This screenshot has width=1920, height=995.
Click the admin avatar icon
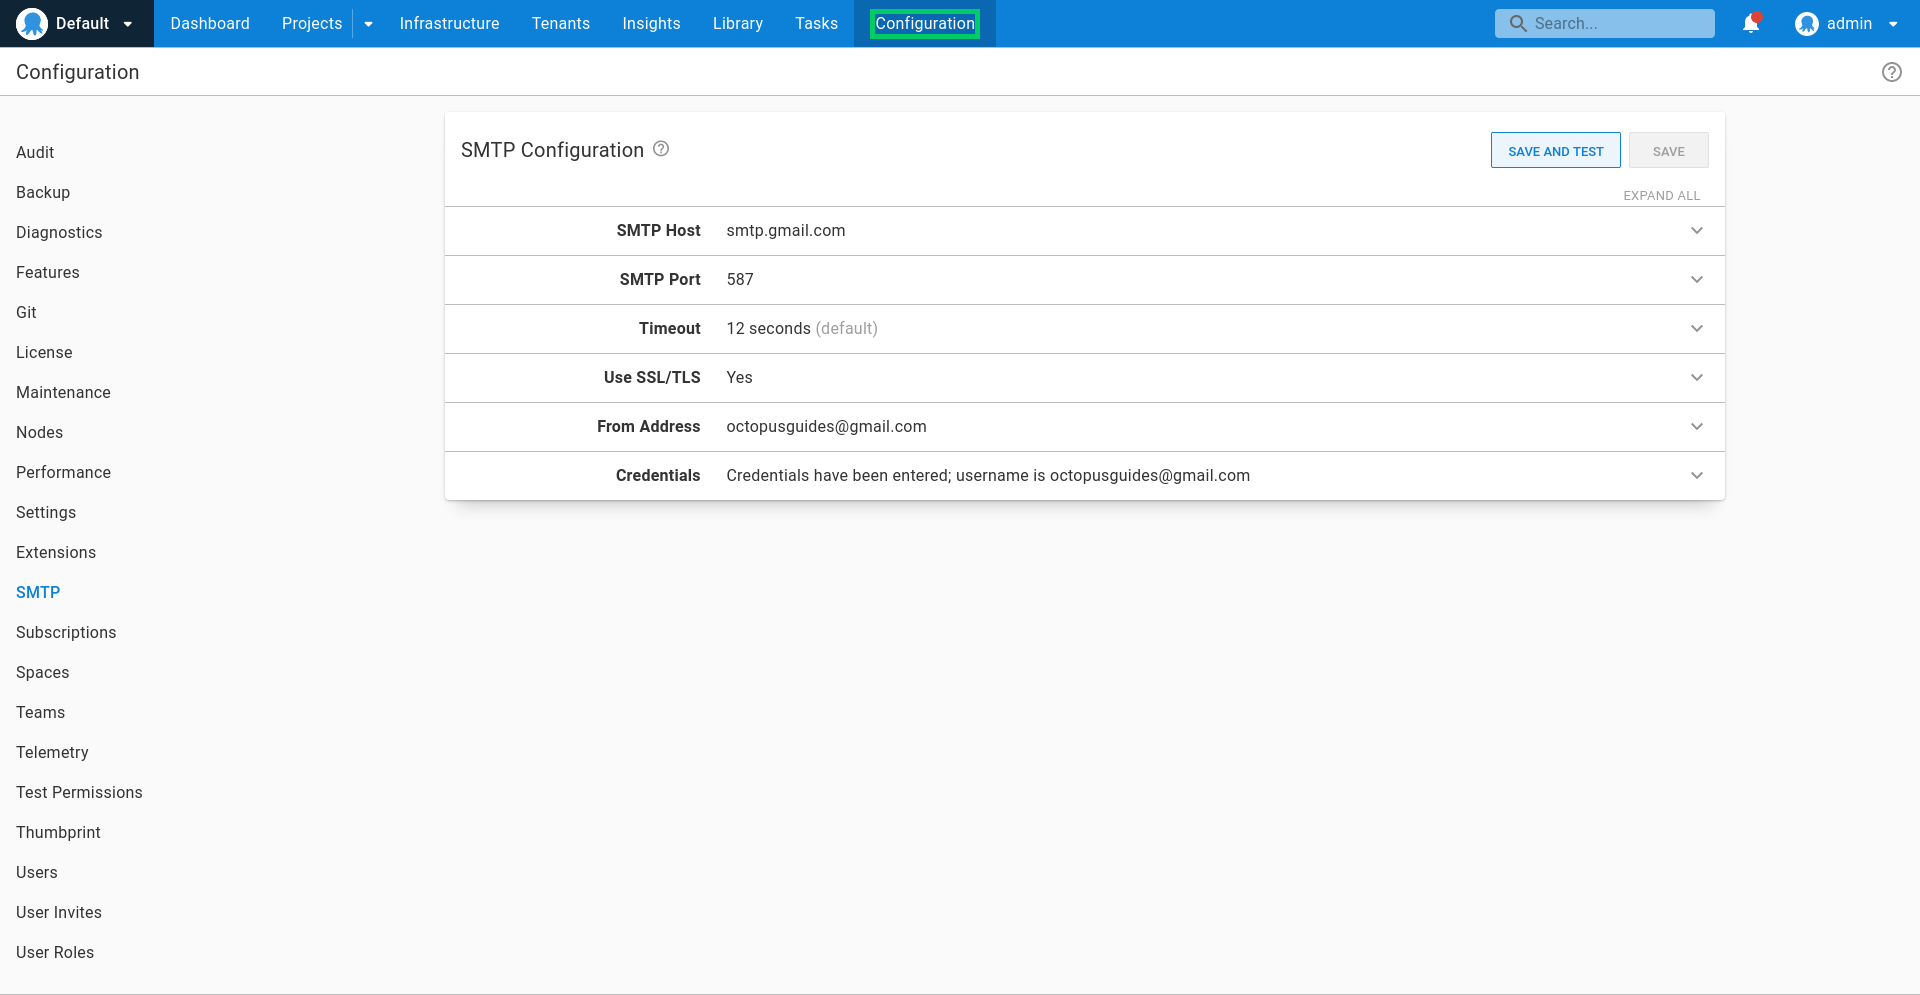[1806, 23]
